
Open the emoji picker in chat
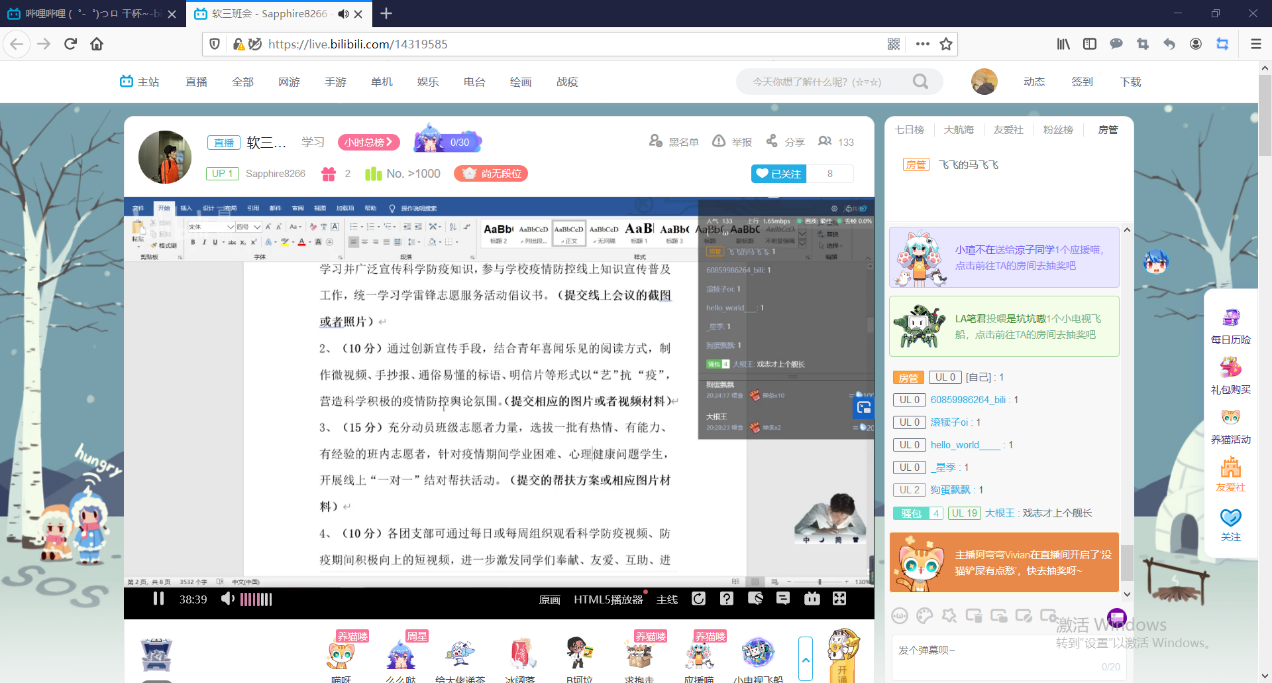(900, 616)
